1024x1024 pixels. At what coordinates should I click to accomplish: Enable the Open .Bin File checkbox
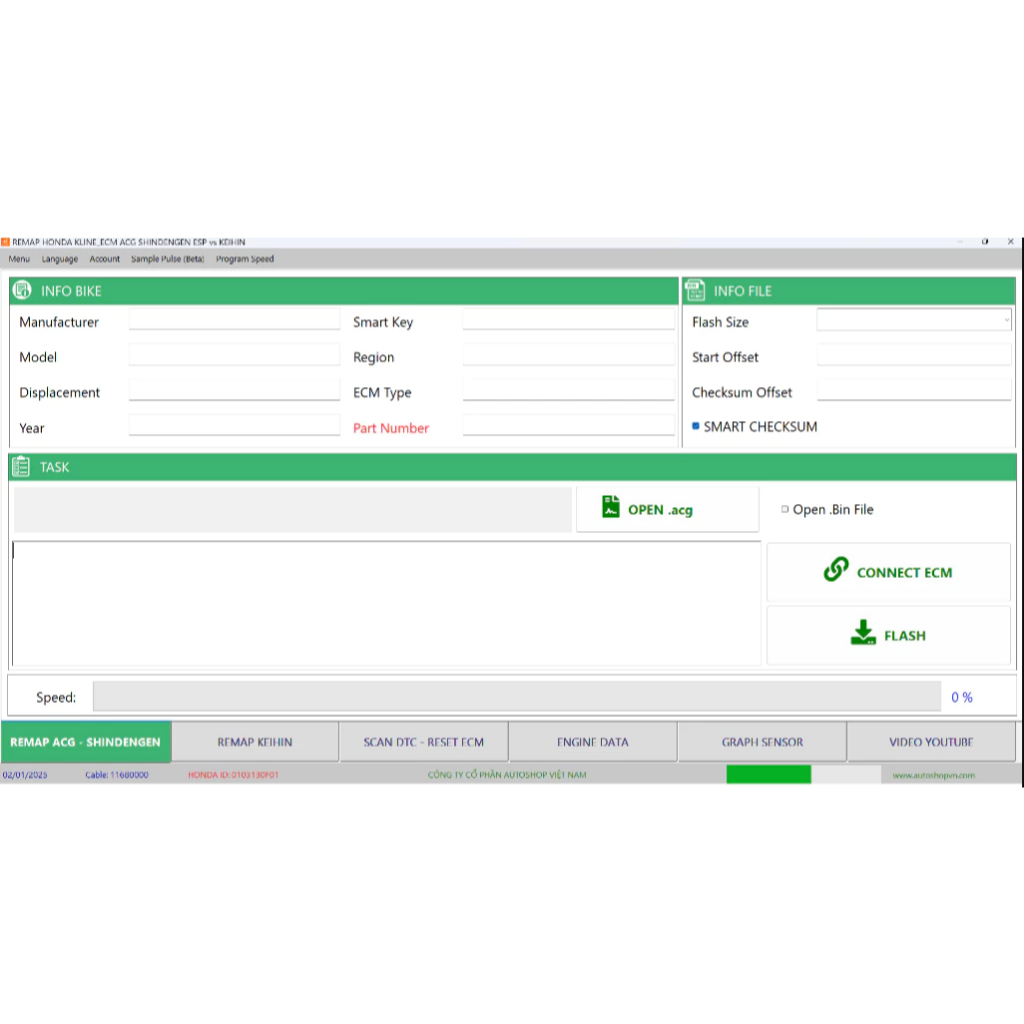[x=785, y=510]
